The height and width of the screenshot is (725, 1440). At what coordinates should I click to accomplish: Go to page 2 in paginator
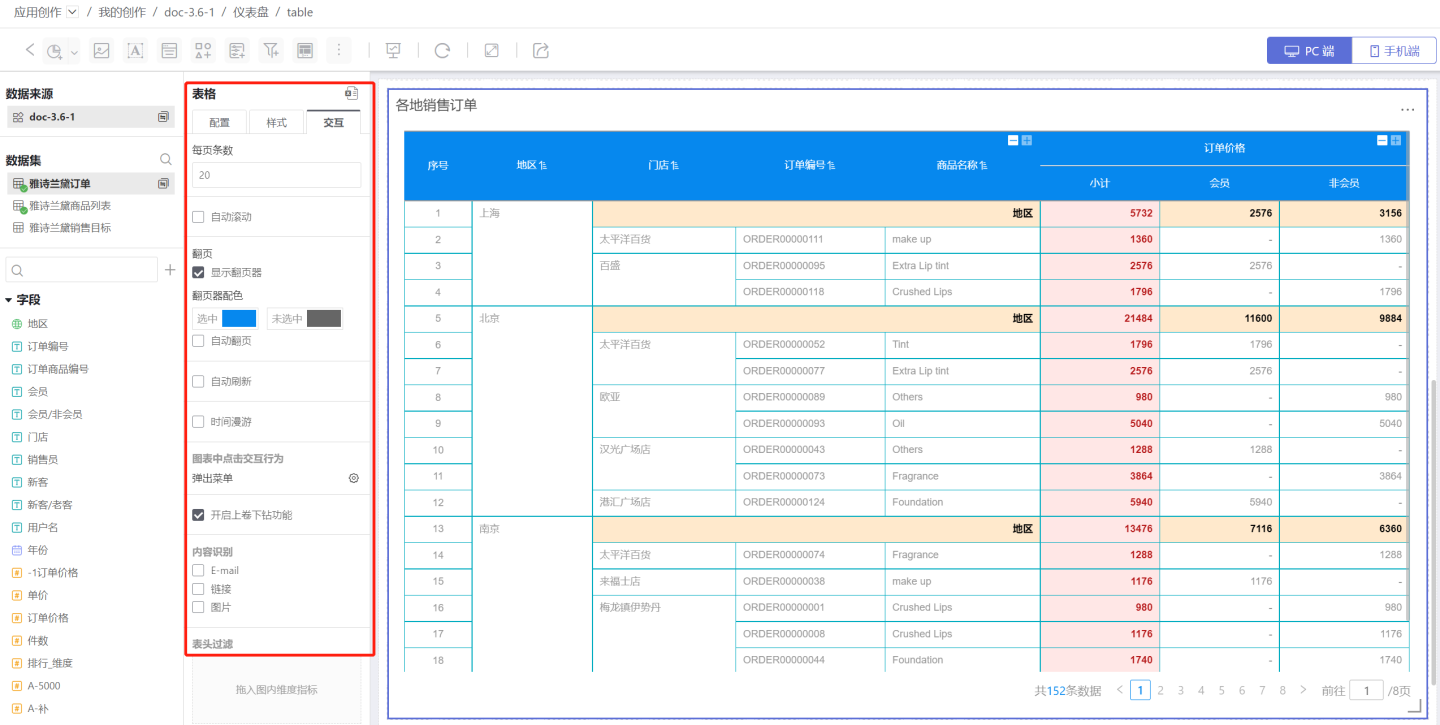[x=1161, y=690]
